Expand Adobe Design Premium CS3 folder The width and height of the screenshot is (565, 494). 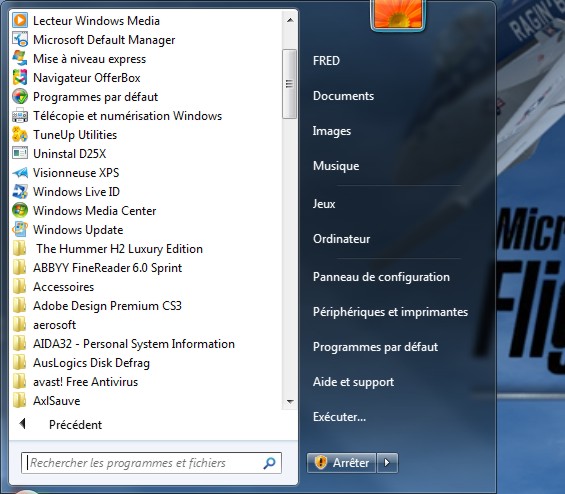[97, 306]
